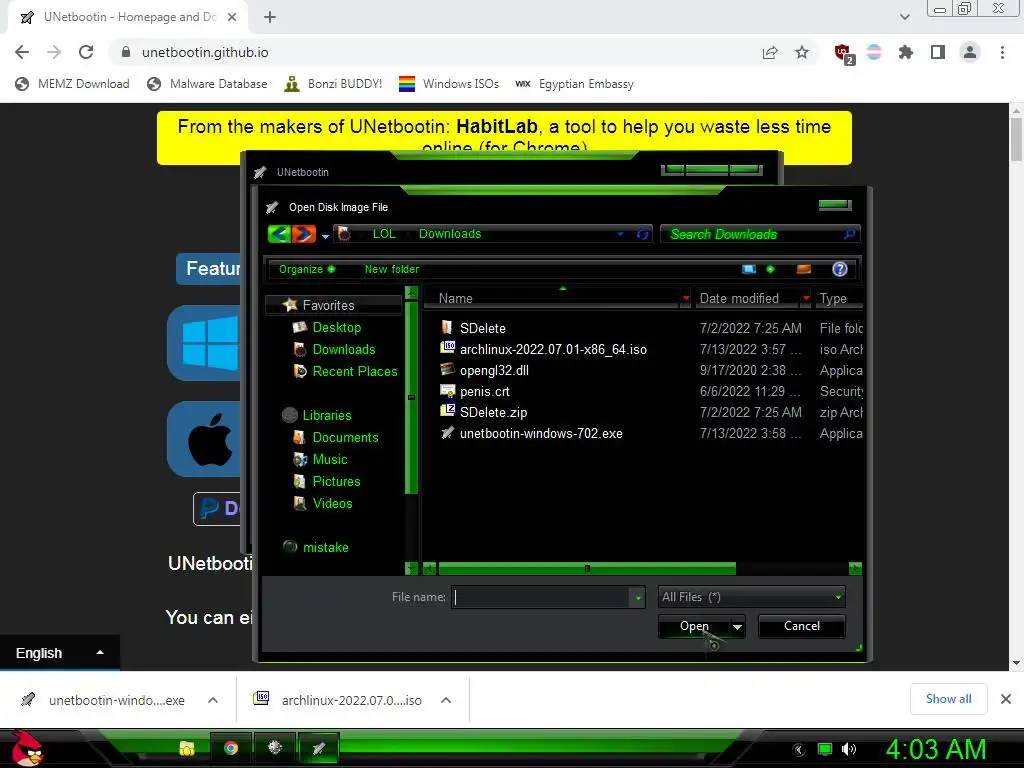Click the Open button
Screen dimensions: 1024x768
click(694, 626)
